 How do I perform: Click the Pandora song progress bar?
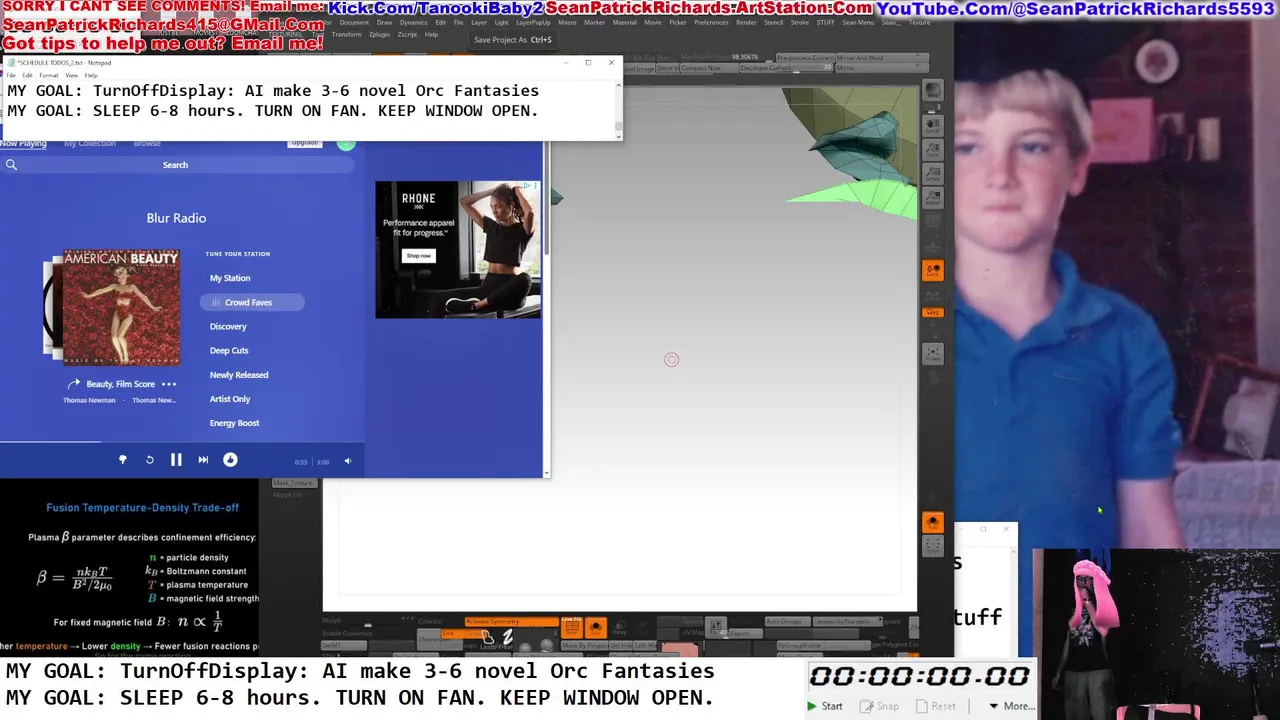click(x=182, y=441)
